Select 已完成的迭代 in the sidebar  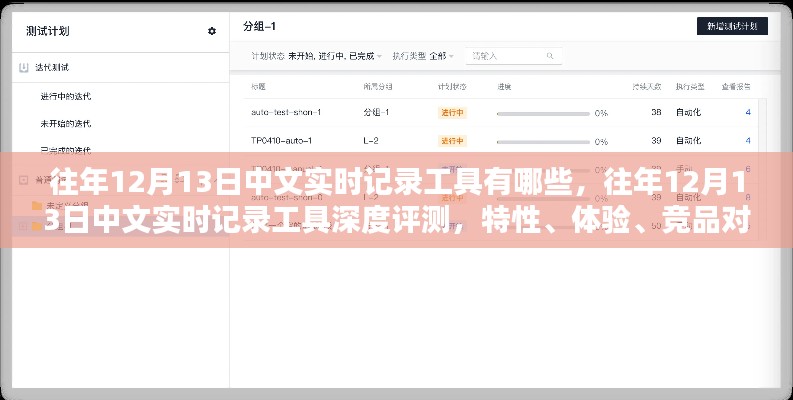point(65,152)
